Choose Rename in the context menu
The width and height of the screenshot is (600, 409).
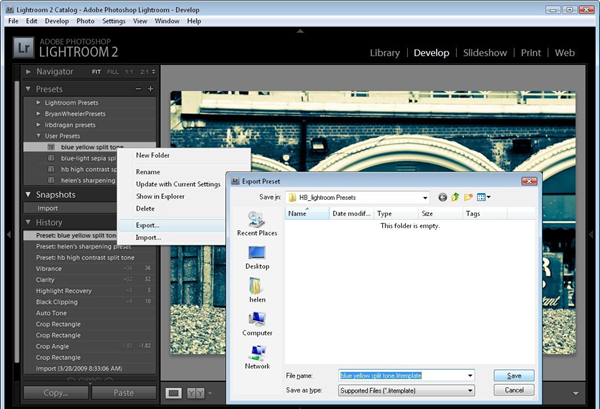148,172
